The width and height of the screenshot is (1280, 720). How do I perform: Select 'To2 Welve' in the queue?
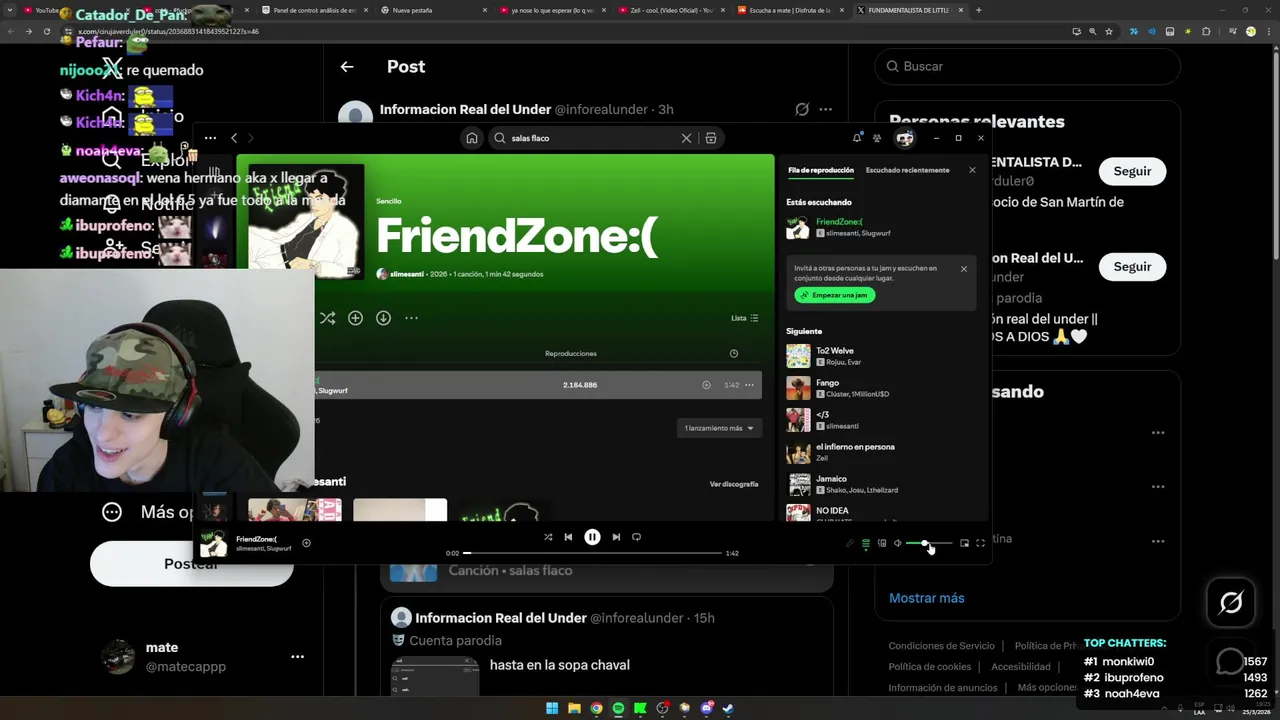coord(880,356)
